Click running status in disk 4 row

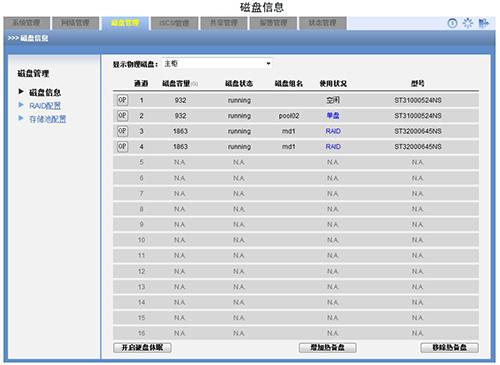239,147
